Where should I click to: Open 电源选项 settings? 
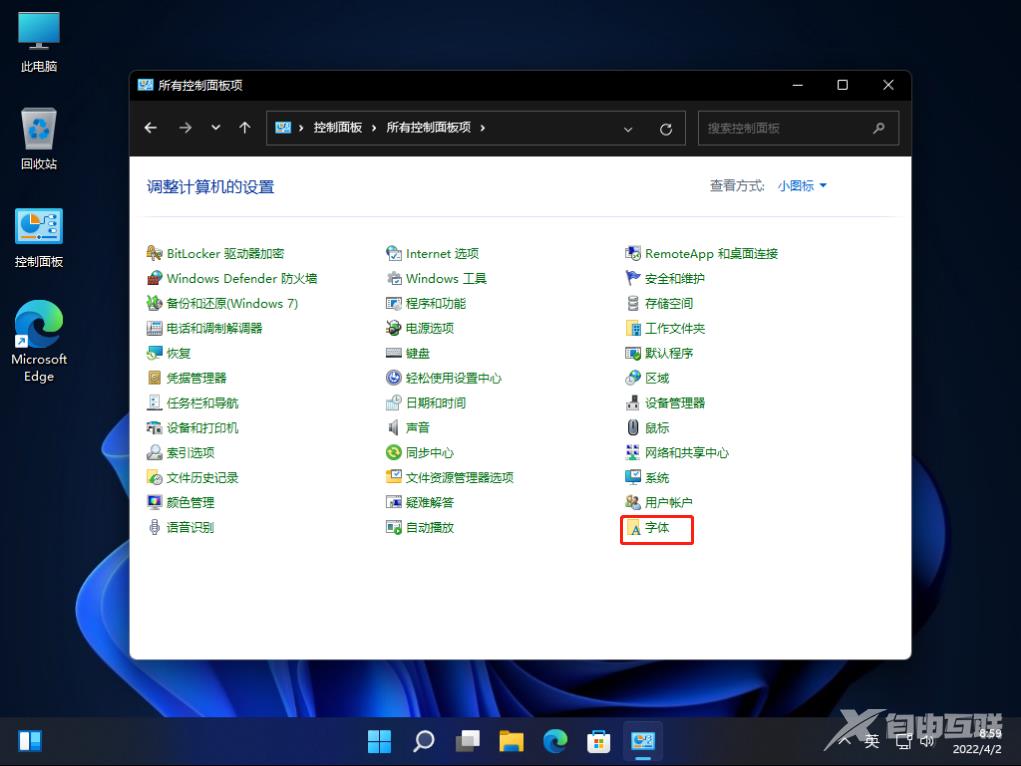[430, 327]
